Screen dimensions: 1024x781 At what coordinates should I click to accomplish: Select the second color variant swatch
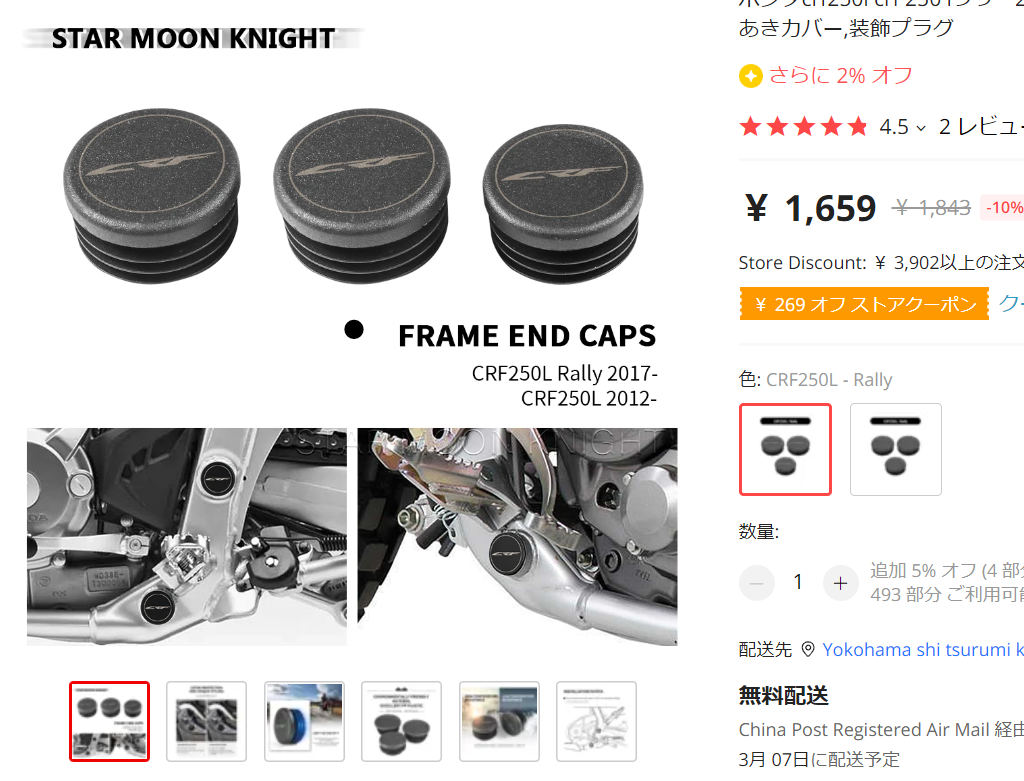click(x=895, y=449)
